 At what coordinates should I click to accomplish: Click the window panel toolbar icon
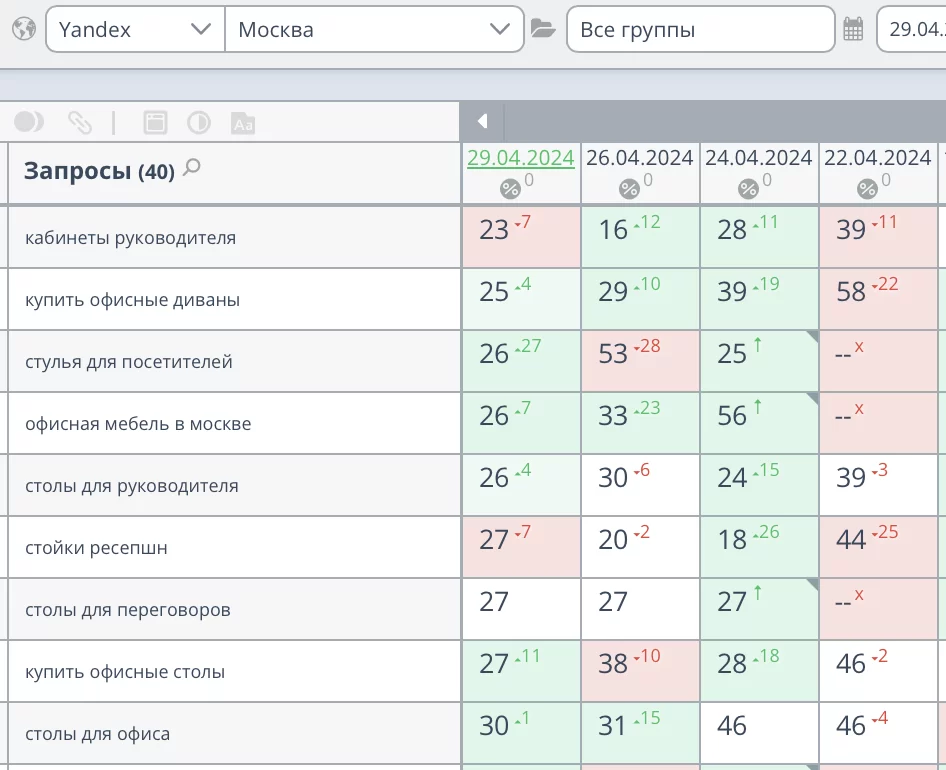(x=155, y=123)
